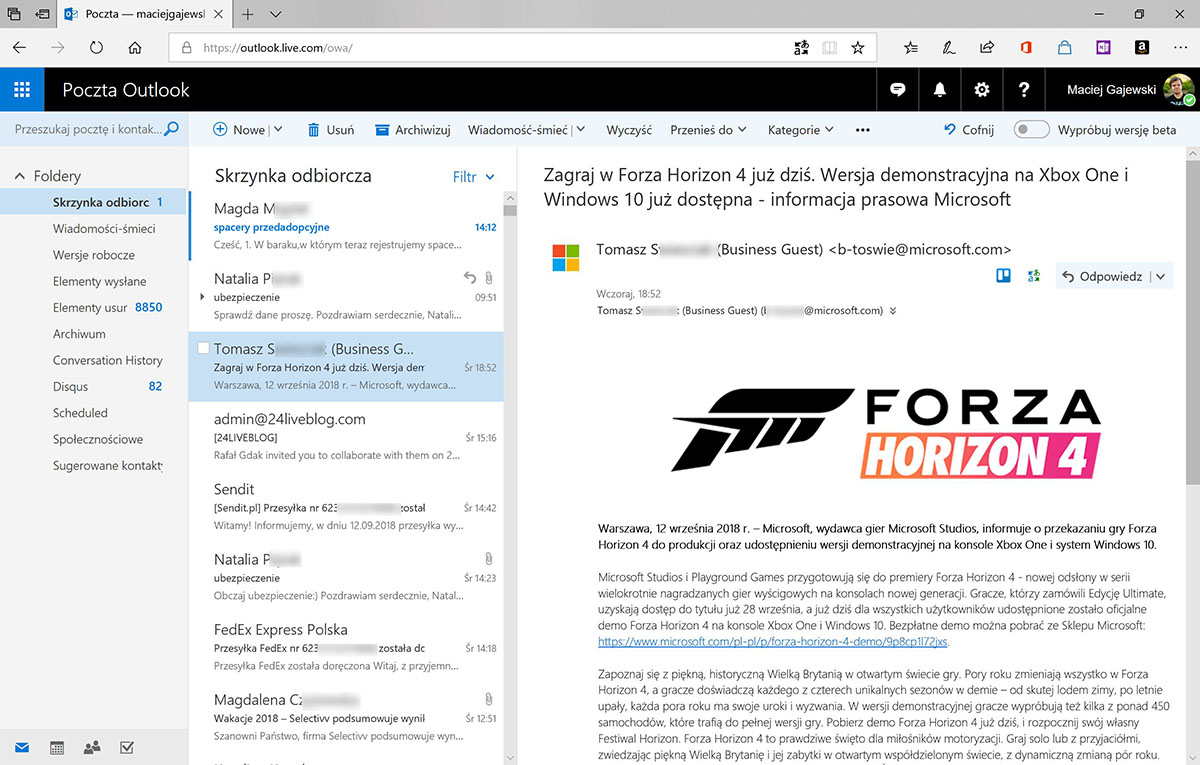Reply with Odpowiedz button
Viewport: 1200px width, 765px height.
pyautogui.click(x=1102, y=277)
